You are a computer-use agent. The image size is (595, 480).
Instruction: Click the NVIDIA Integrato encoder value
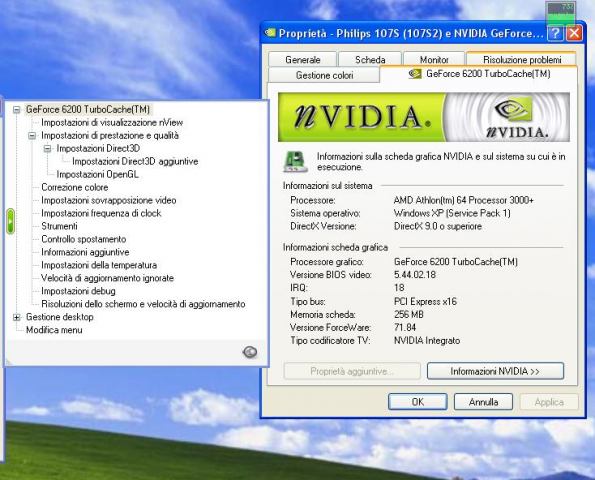427,340
